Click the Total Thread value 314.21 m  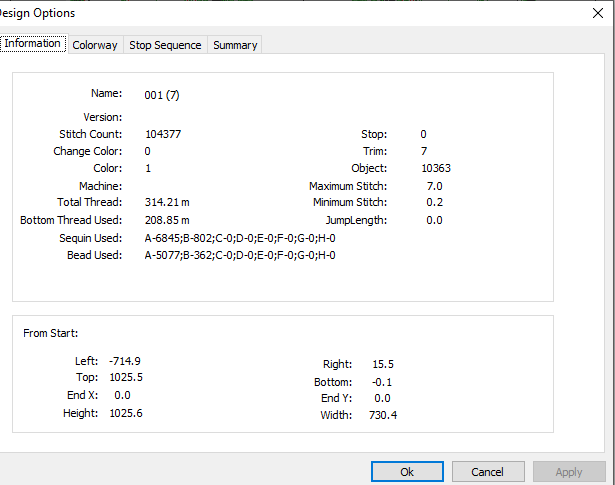(x=167, y=202)
